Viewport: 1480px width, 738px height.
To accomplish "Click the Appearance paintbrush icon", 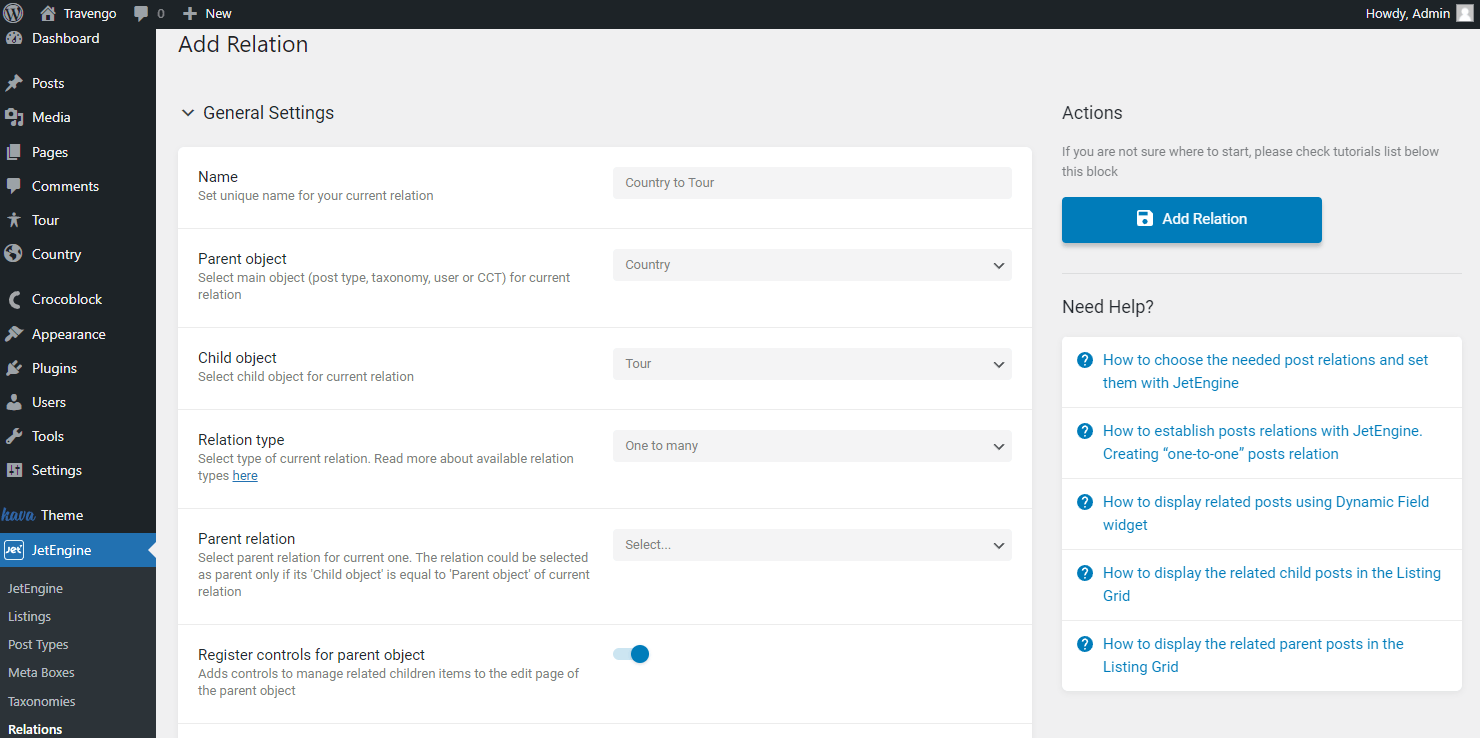I will tap(14, 334).
